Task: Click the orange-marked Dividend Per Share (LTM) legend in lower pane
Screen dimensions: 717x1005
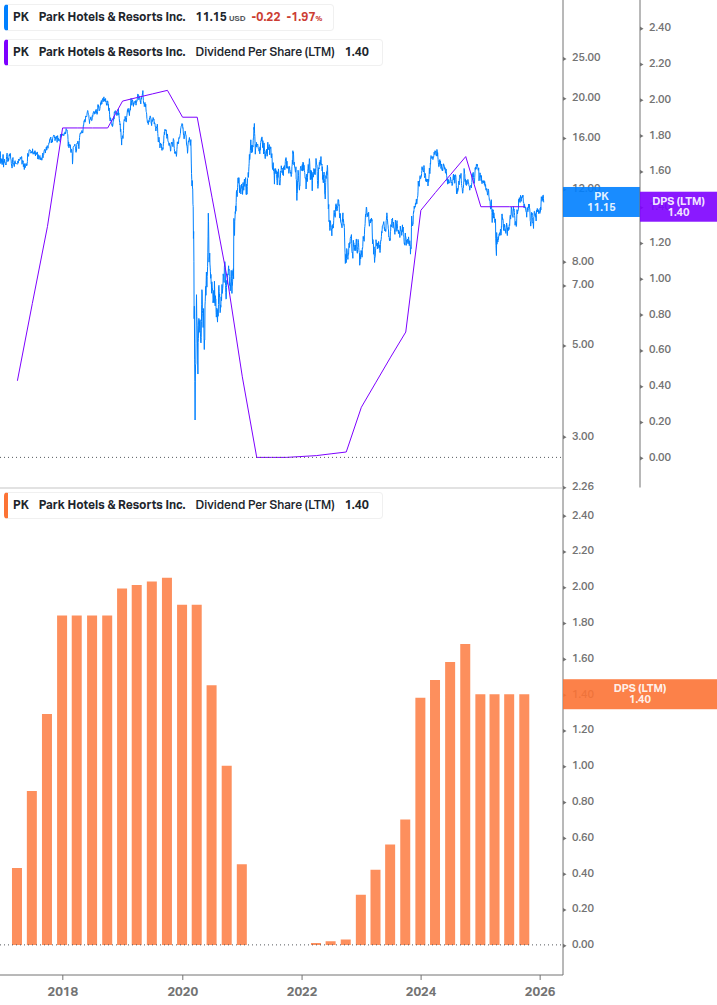Action: coord(193,505)
